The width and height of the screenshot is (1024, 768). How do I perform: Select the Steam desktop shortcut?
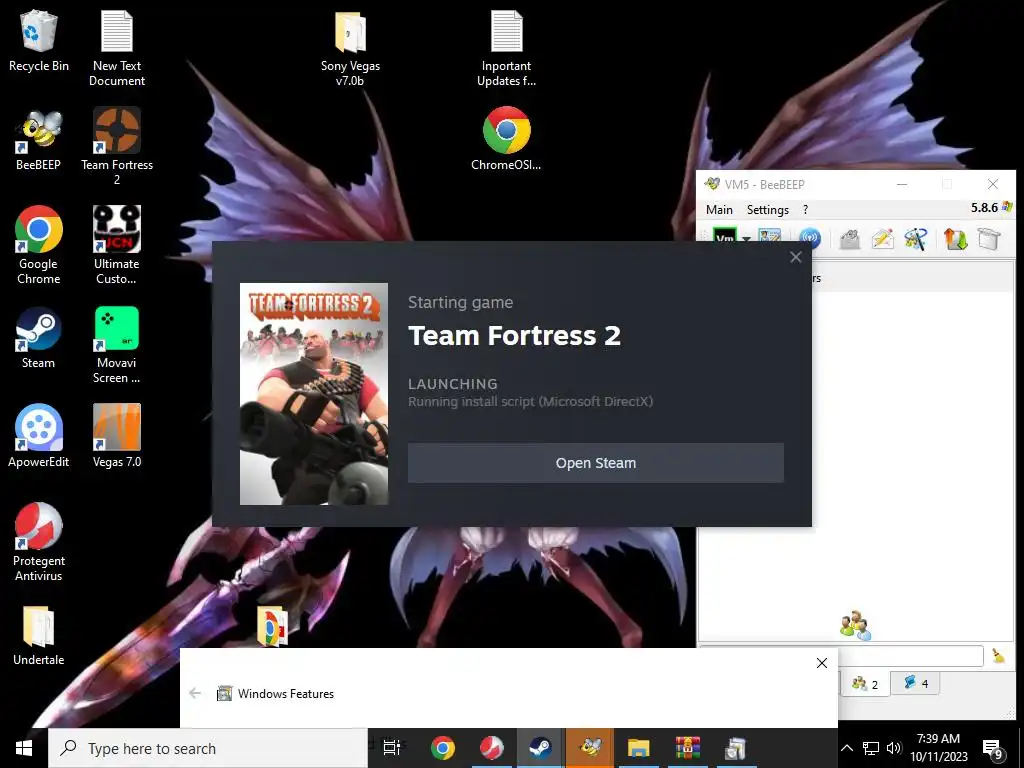(x=39, y=338)
